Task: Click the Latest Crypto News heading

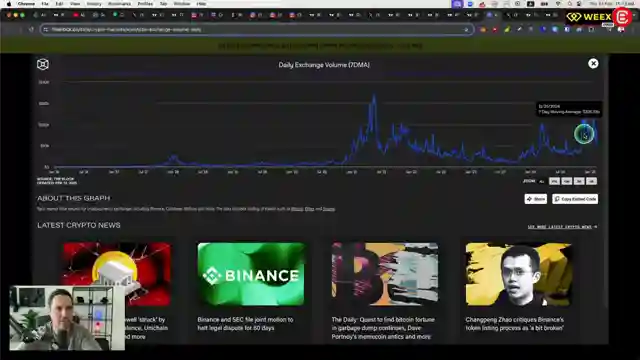Action: point(79,225)
